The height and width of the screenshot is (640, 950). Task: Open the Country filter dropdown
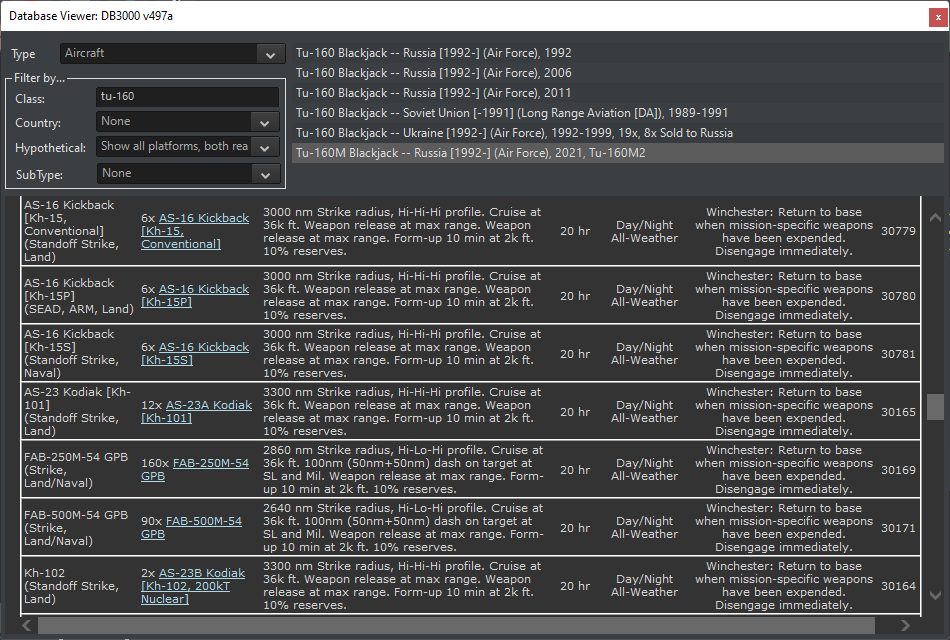tap(186, 123)
